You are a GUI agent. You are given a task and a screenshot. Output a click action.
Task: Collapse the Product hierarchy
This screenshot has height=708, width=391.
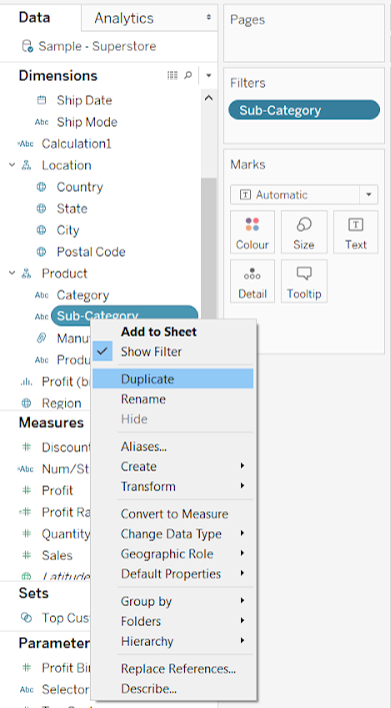tap(12, 273)
